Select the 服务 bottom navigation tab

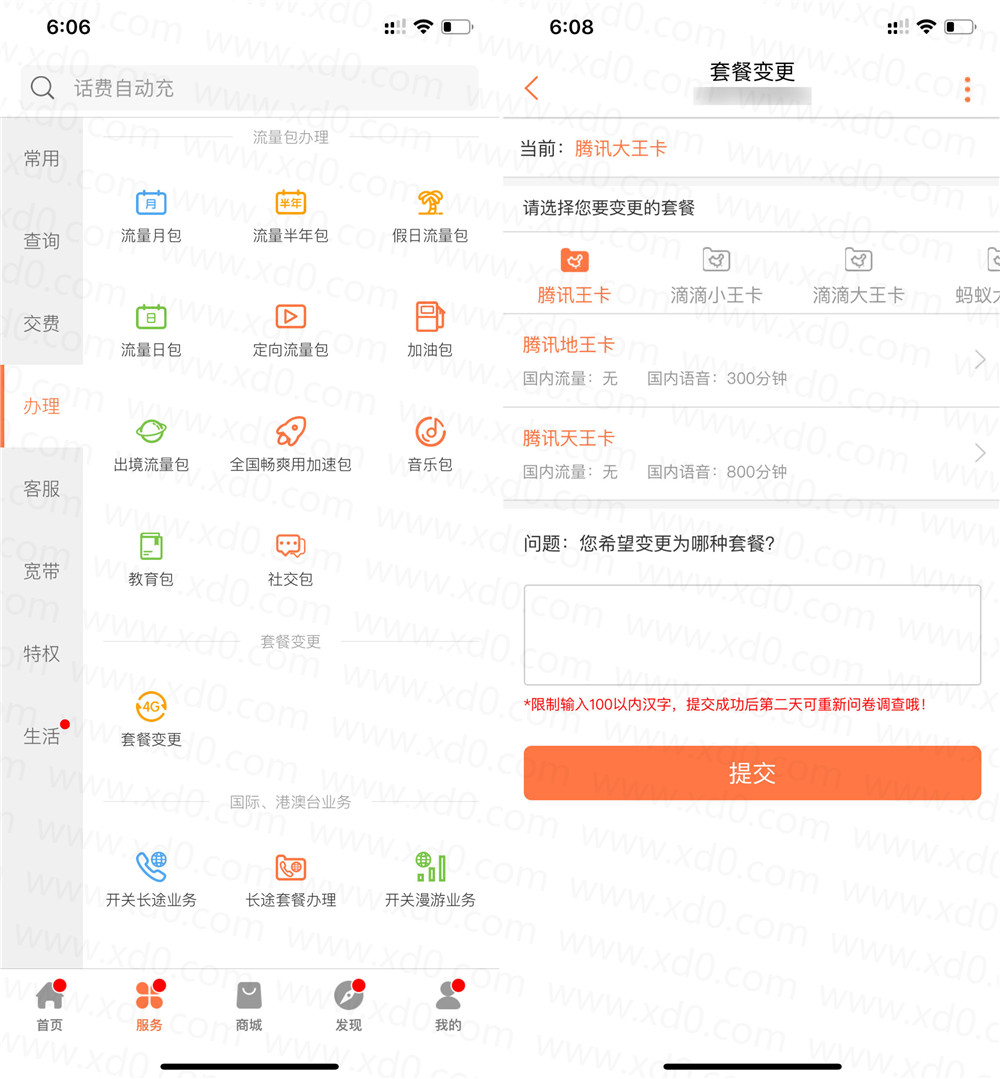point(149,1006)
